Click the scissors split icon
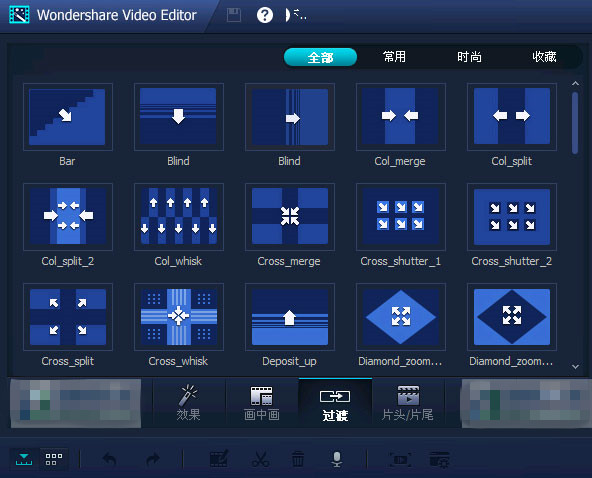The image size is (592, 478). (260, 459)
